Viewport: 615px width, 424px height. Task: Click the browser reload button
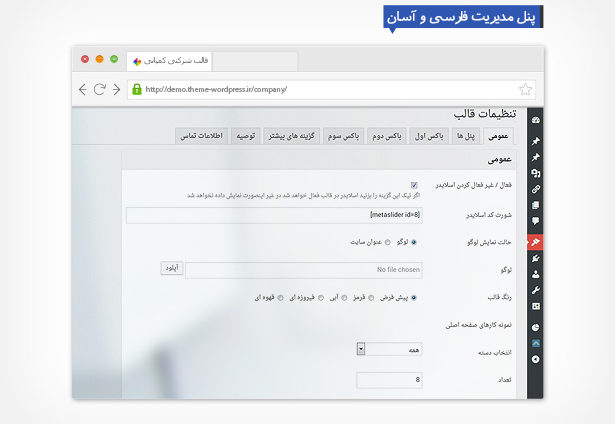[100, 89]
